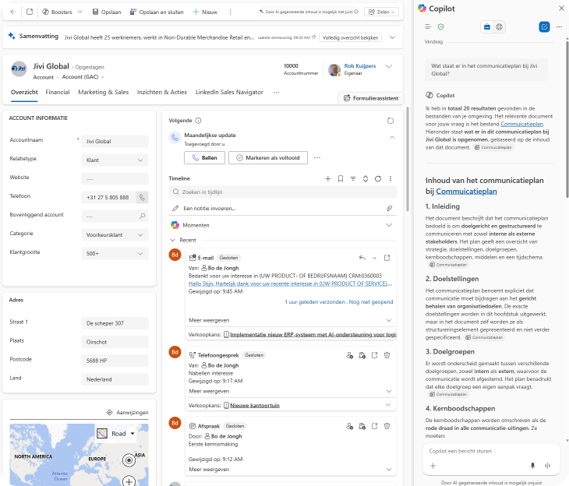Open more options beside Markeren als voltooid
The height and width of the screenshot is (486, 569).
tap(317, 158)
